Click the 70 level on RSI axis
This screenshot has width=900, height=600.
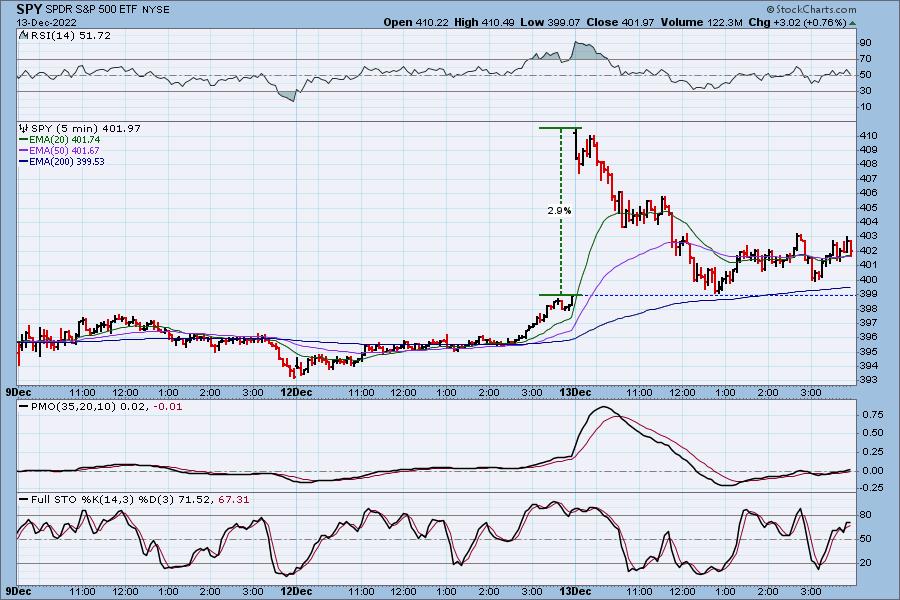tap(865, 59)
